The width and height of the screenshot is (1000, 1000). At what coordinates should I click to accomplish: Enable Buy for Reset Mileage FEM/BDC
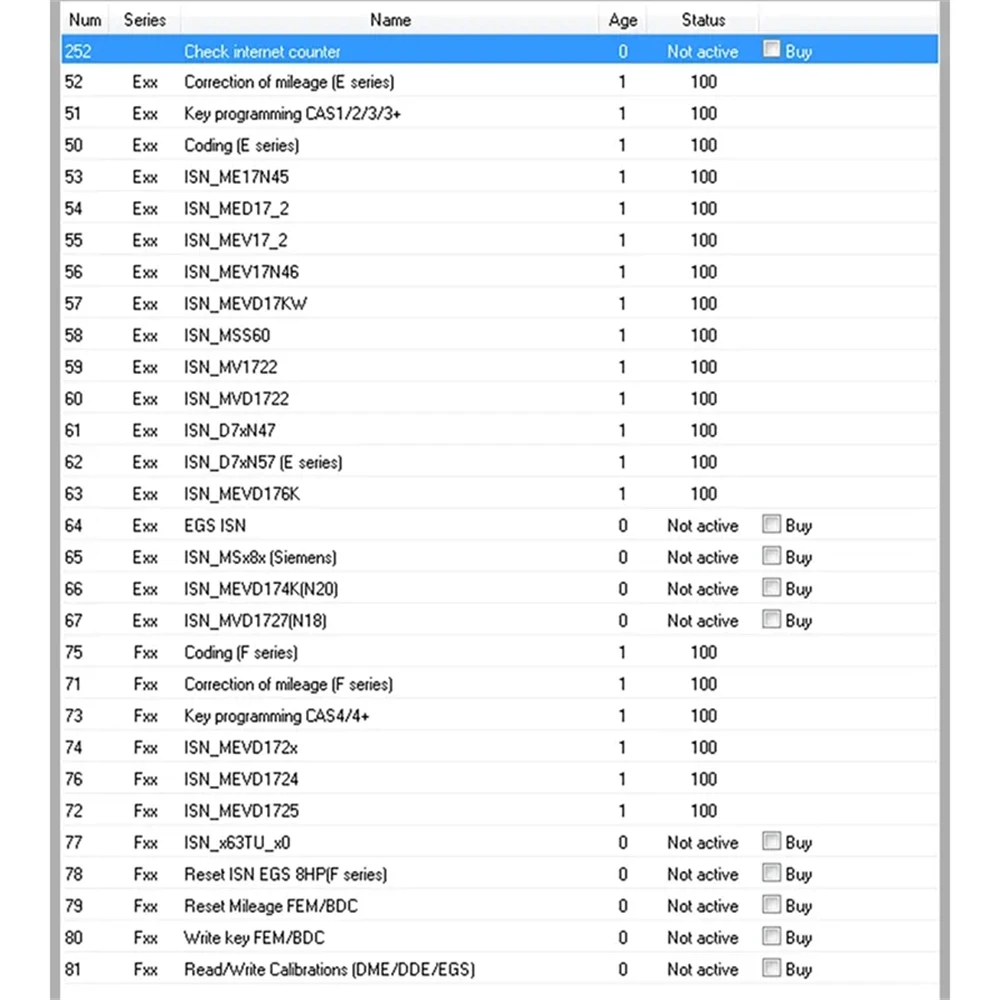(x=771, y=904)
